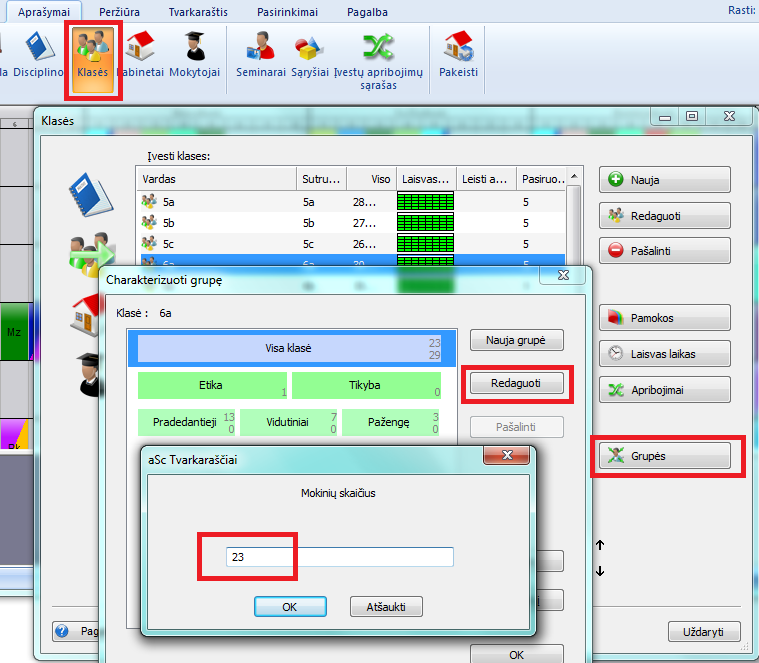Open Laisvas laikas for the class
The width and height of the screenshot is (759, 663).
665,353
